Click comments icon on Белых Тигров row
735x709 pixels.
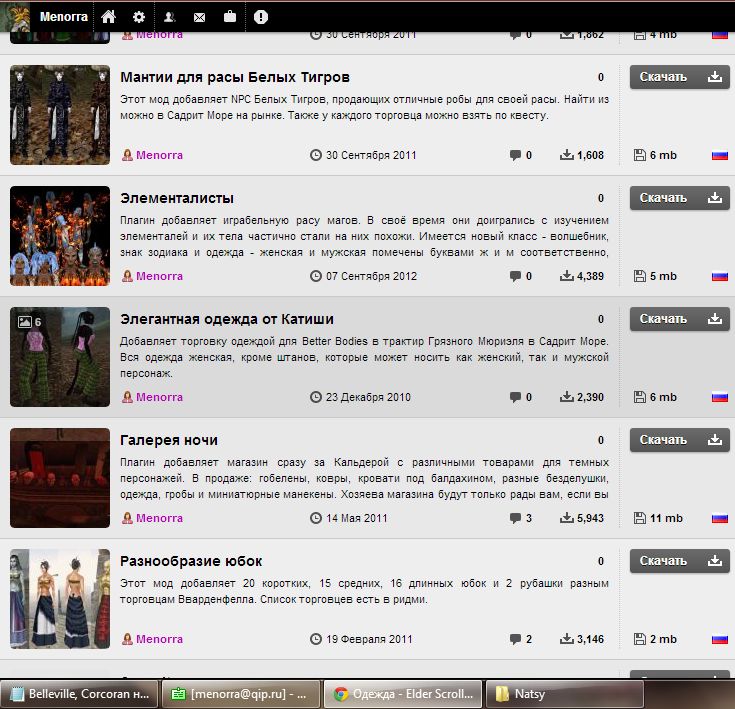pos(515,156)
